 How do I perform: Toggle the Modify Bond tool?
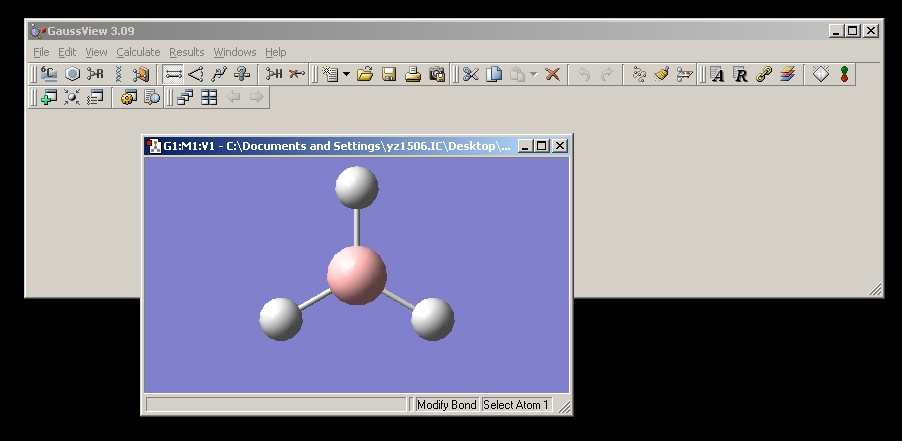pos(173,74)
